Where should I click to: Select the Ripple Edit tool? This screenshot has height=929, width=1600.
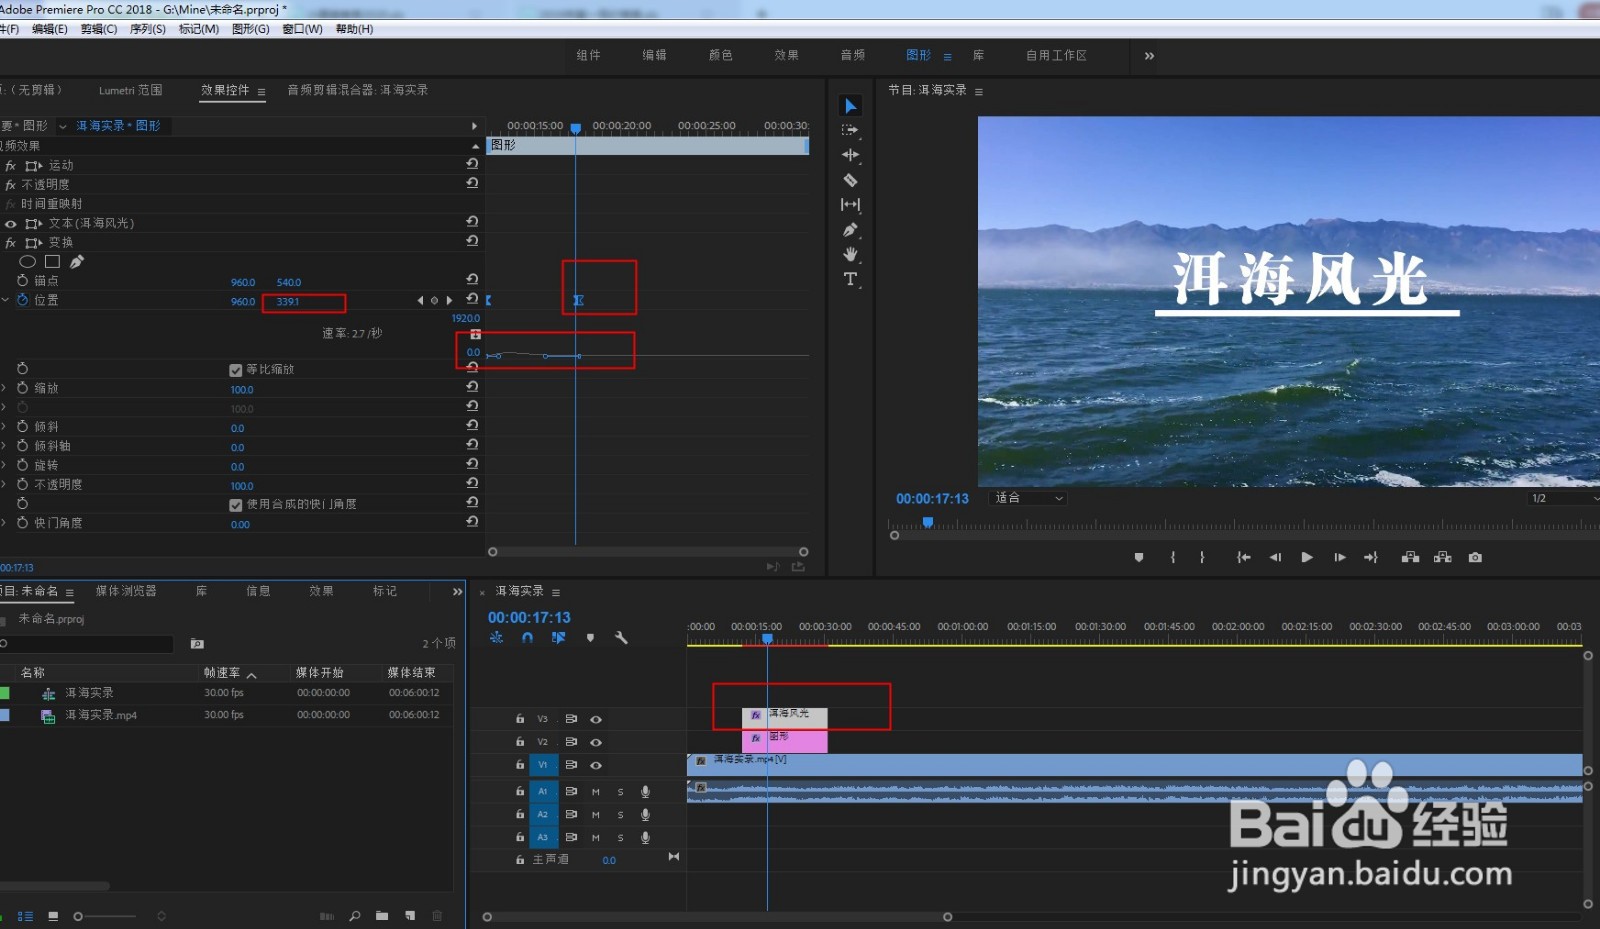(x=850, y=155)
